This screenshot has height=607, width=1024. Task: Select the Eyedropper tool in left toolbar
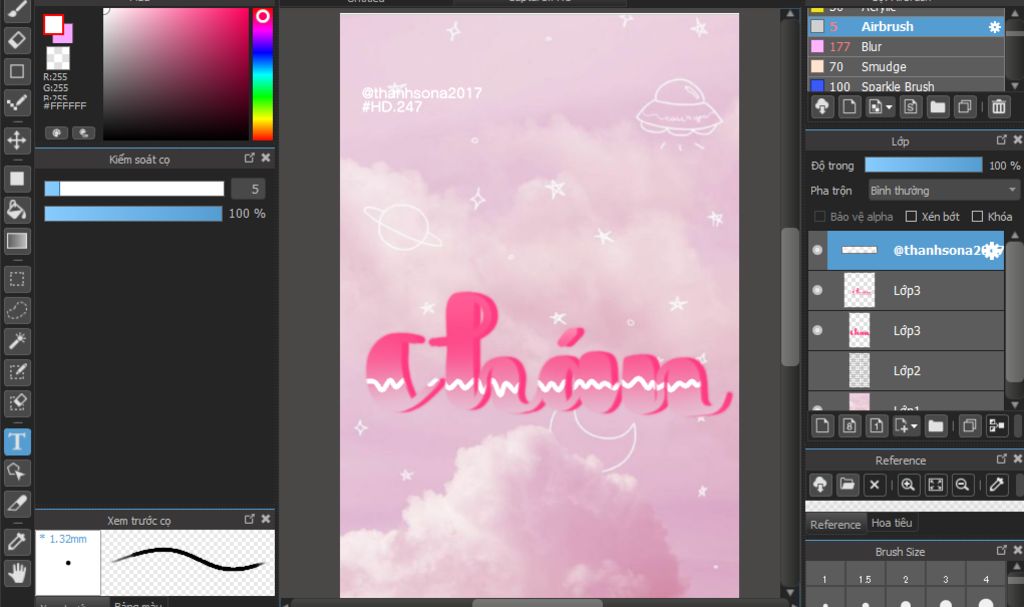17,541
